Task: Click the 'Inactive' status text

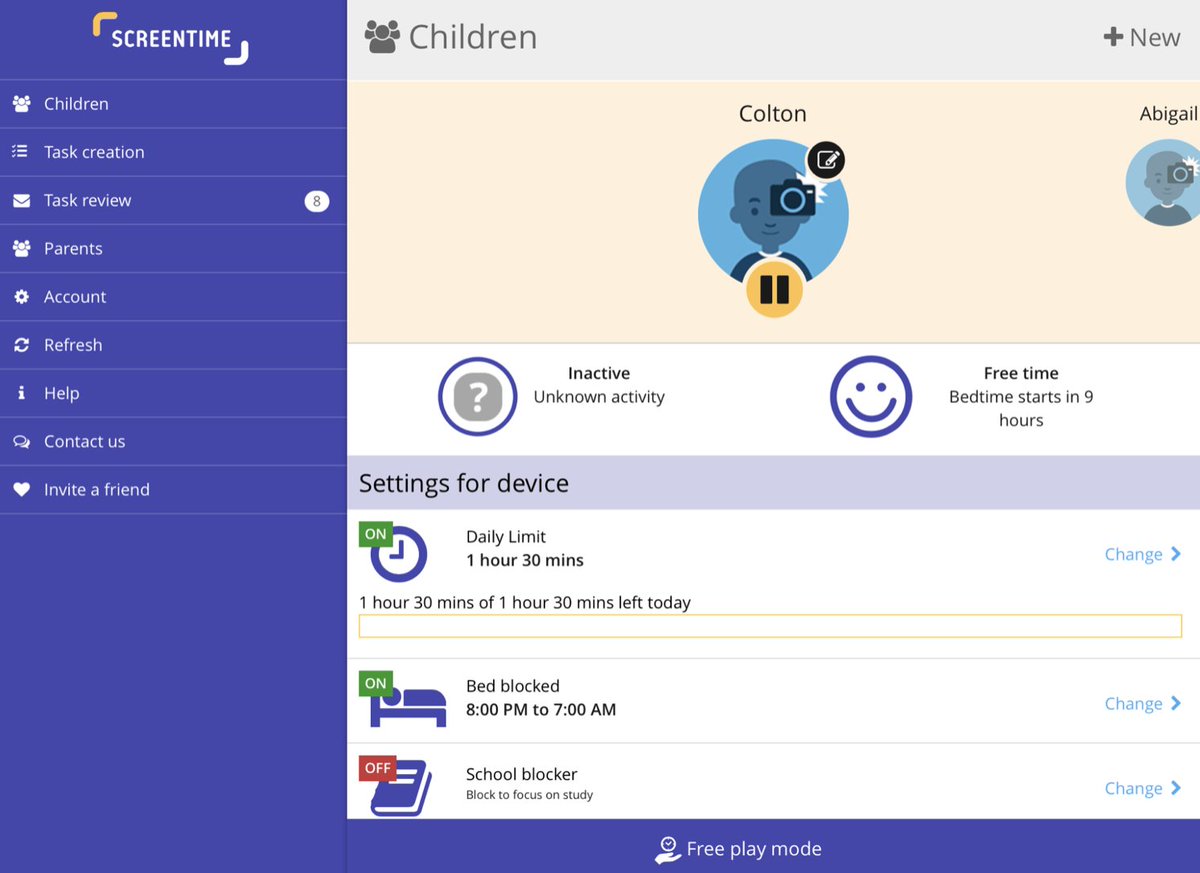Action: 599,373
